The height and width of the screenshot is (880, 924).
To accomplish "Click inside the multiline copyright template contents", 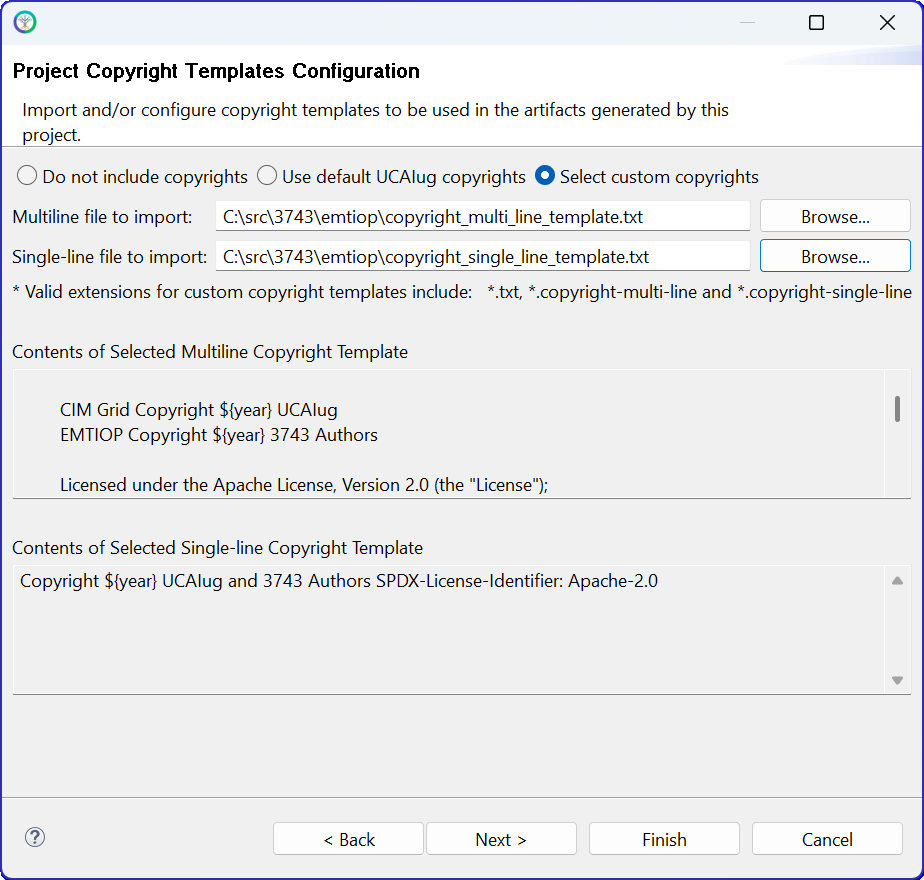I will tap(448, 434).
